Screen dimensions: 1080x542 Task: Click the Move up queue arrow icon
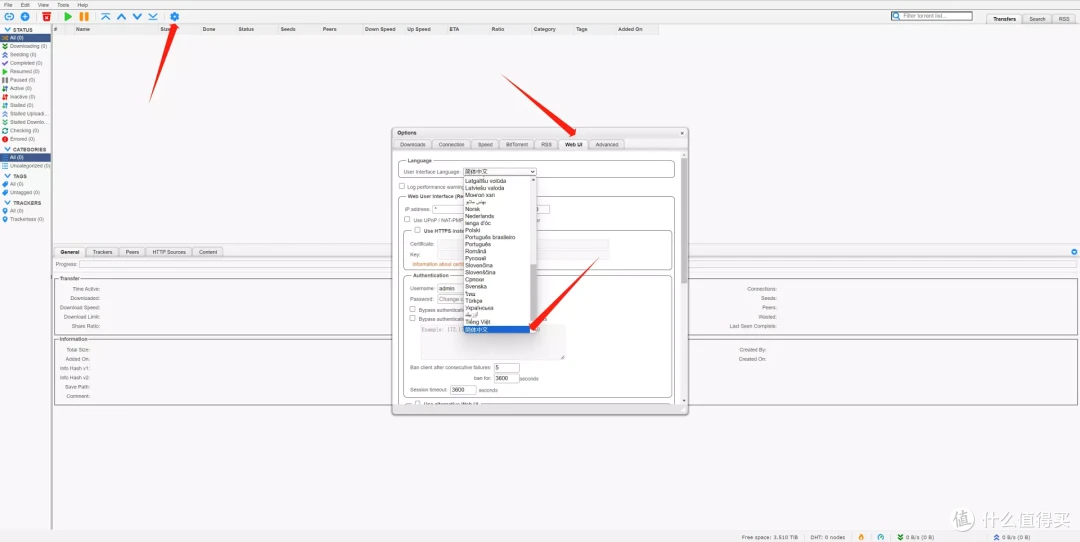point(121,16)
